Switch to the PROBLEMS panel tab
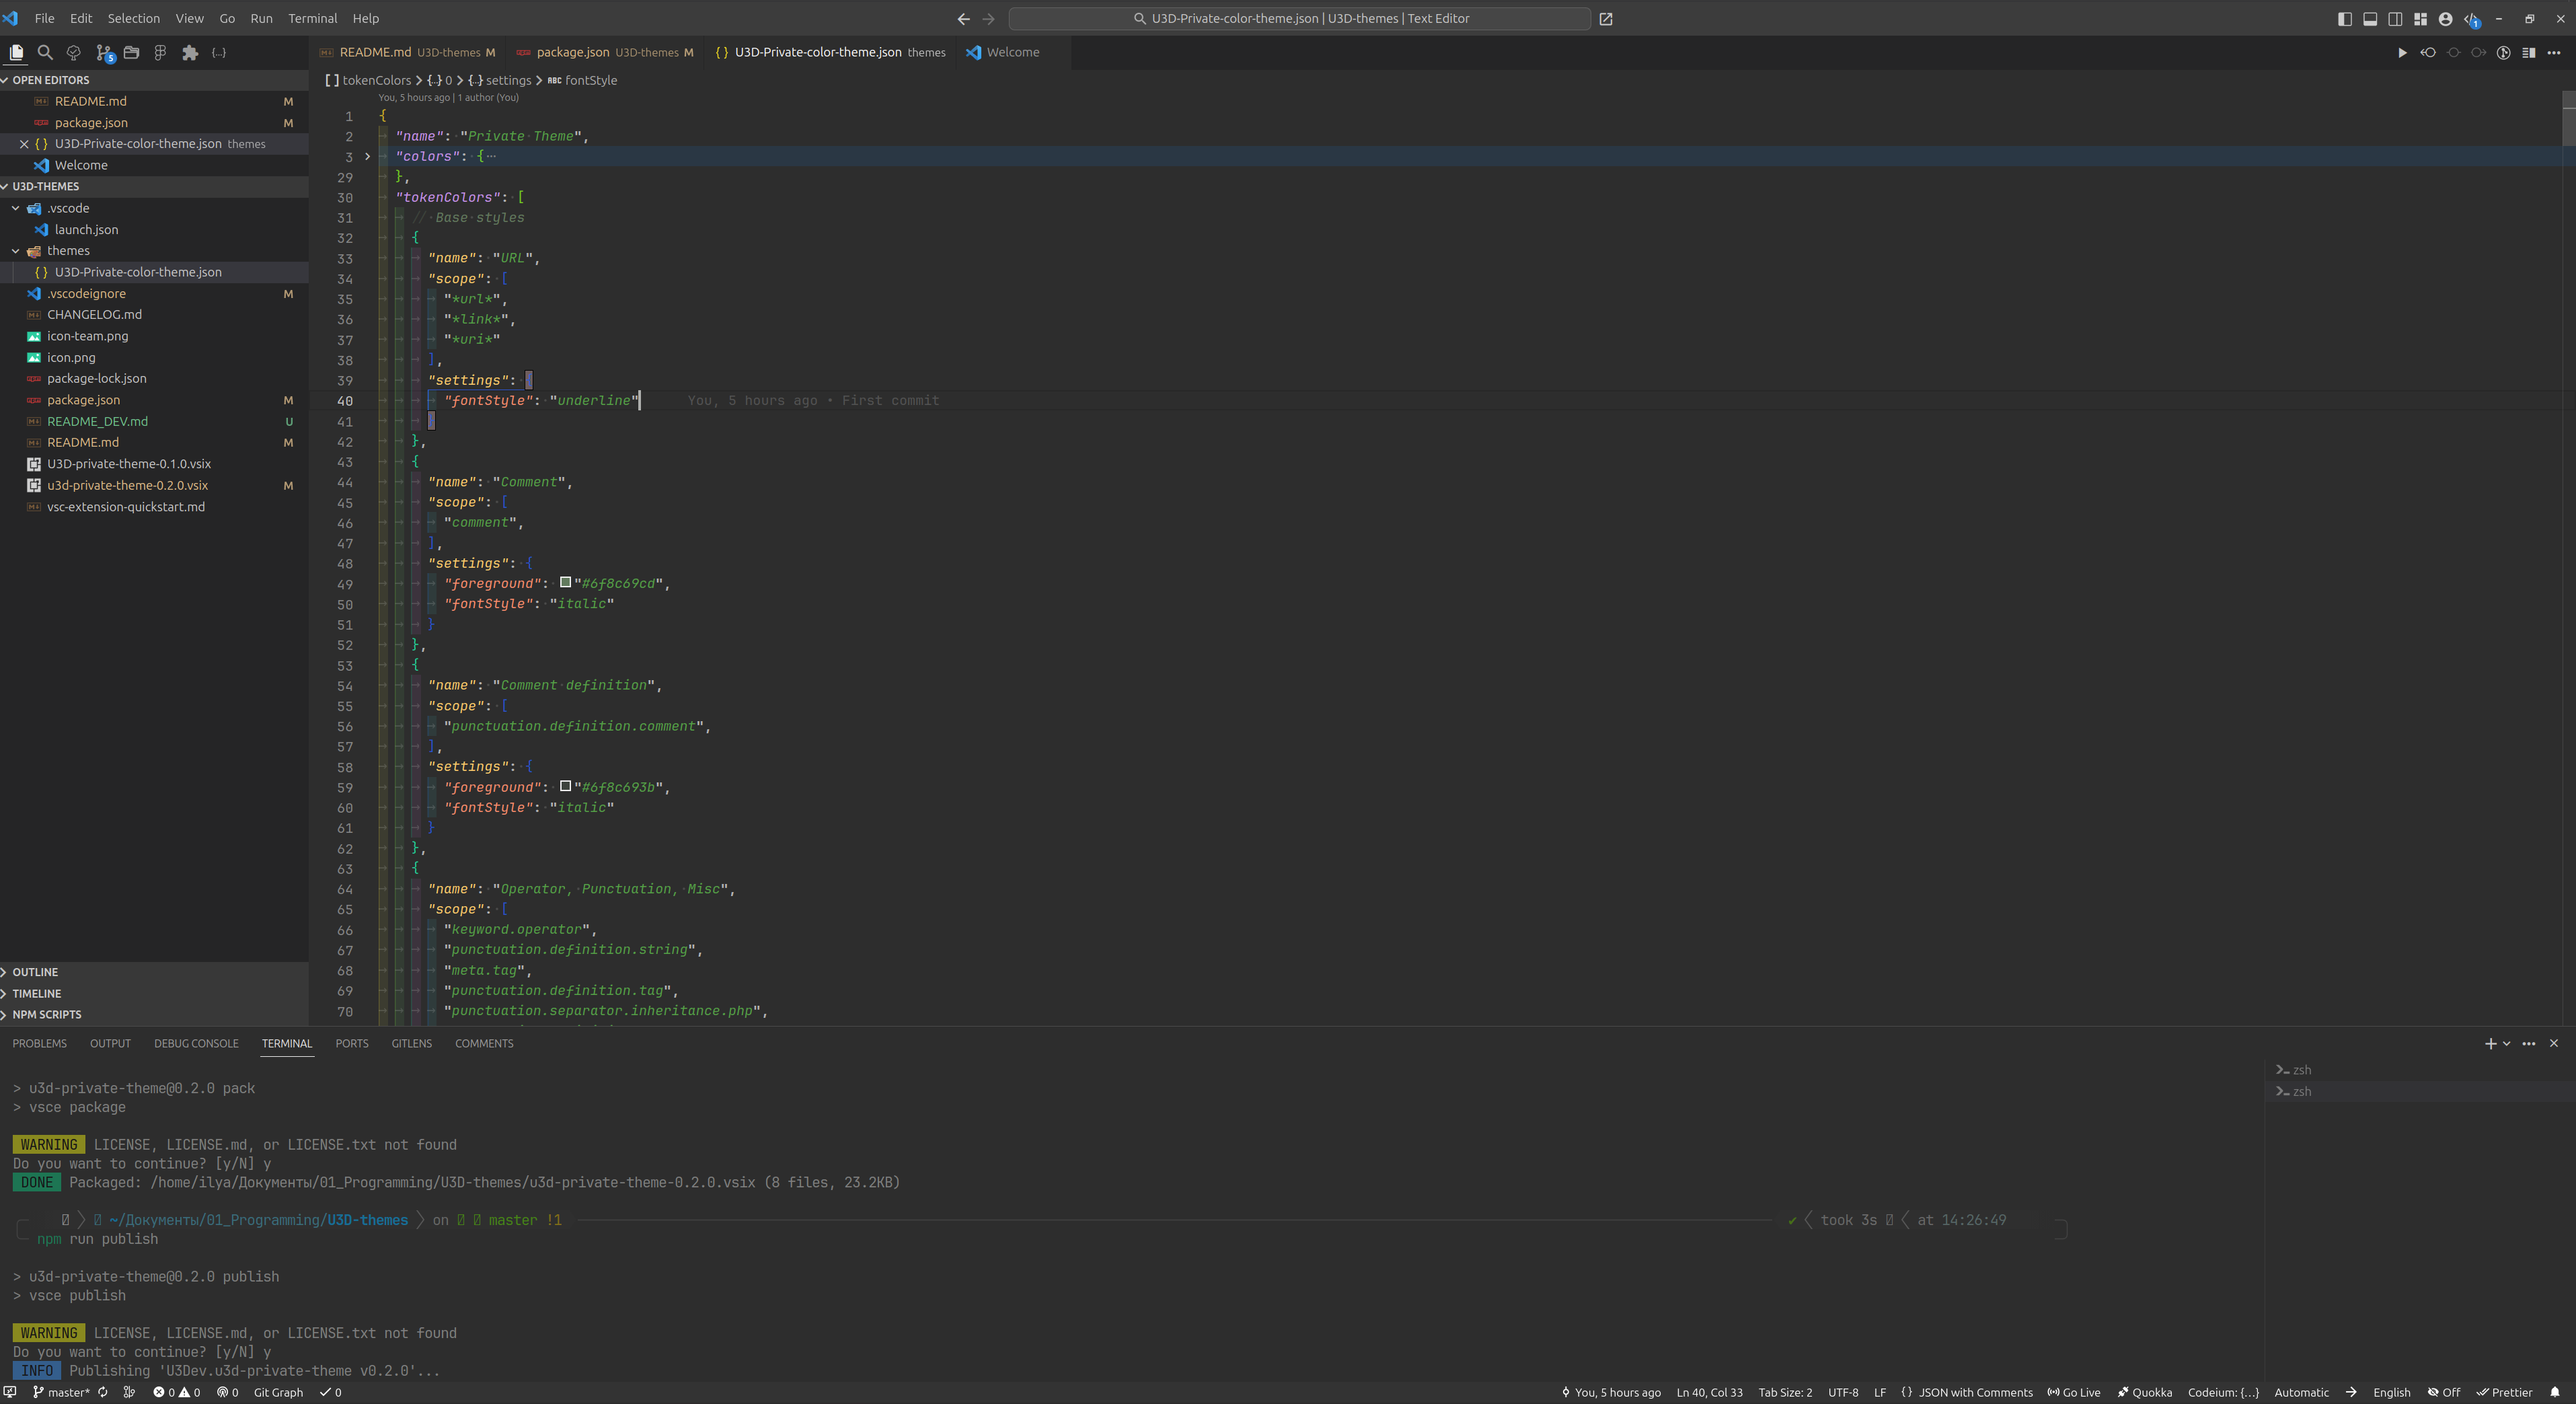 pyautogui.click(x=39, y=1043)
